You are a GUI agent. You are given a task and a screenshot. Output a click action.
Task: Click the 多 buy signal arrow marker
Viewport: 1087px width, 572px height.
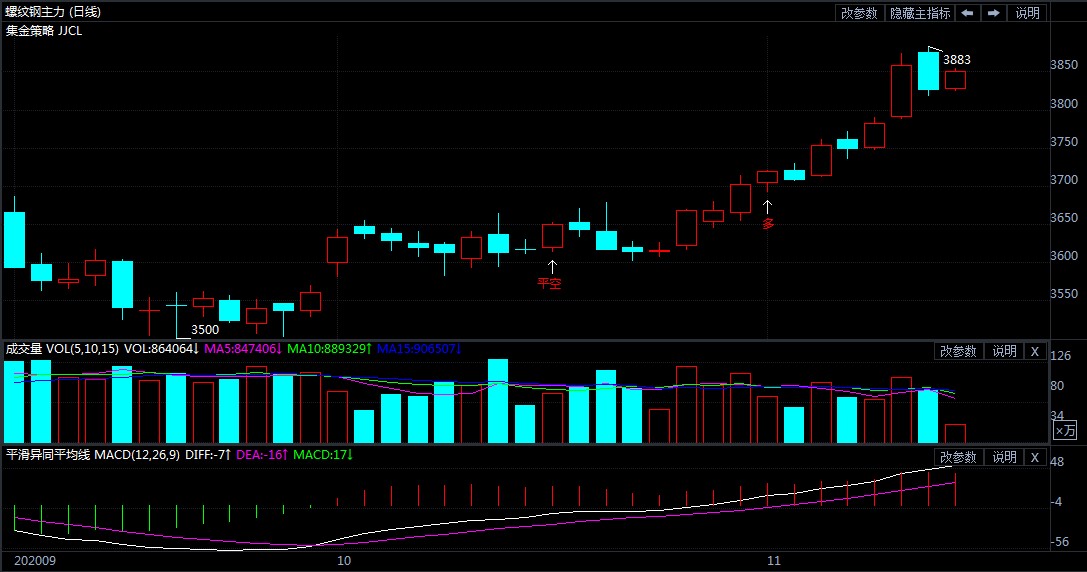point(768,207)
